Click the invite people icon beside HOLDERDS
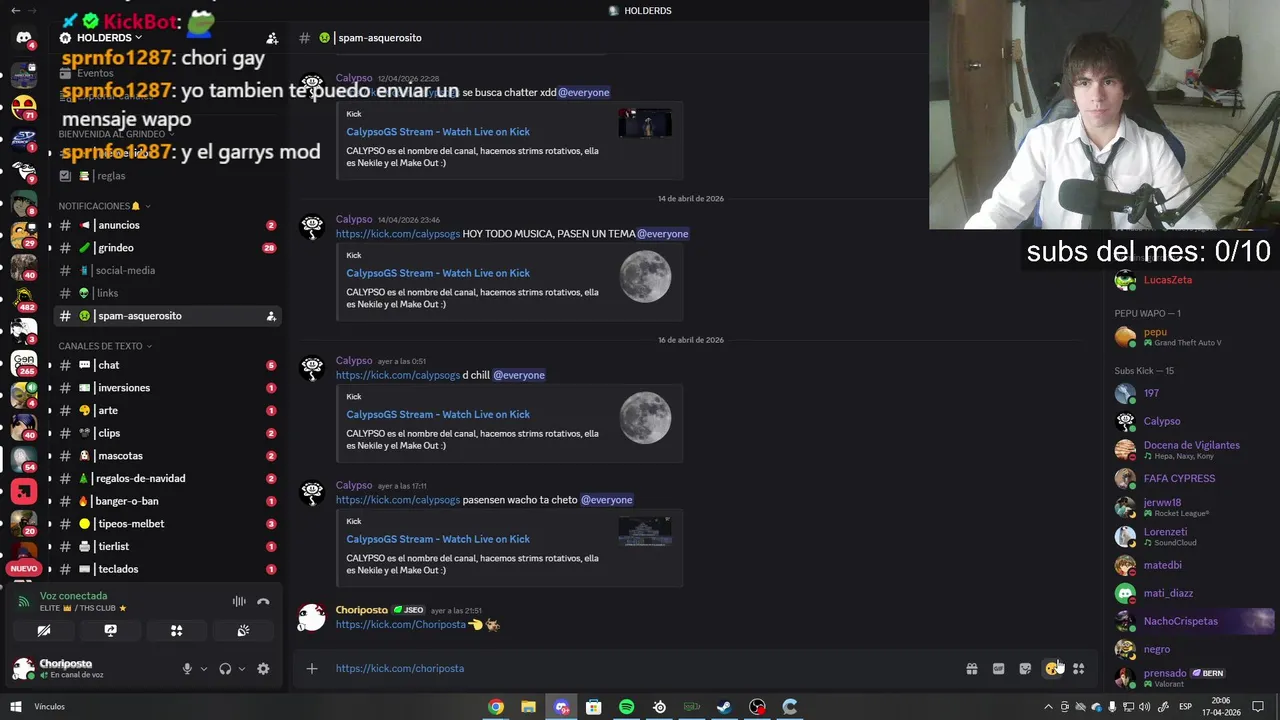Viewport: 1280px width, 720px height. click(x=272, y=38)
